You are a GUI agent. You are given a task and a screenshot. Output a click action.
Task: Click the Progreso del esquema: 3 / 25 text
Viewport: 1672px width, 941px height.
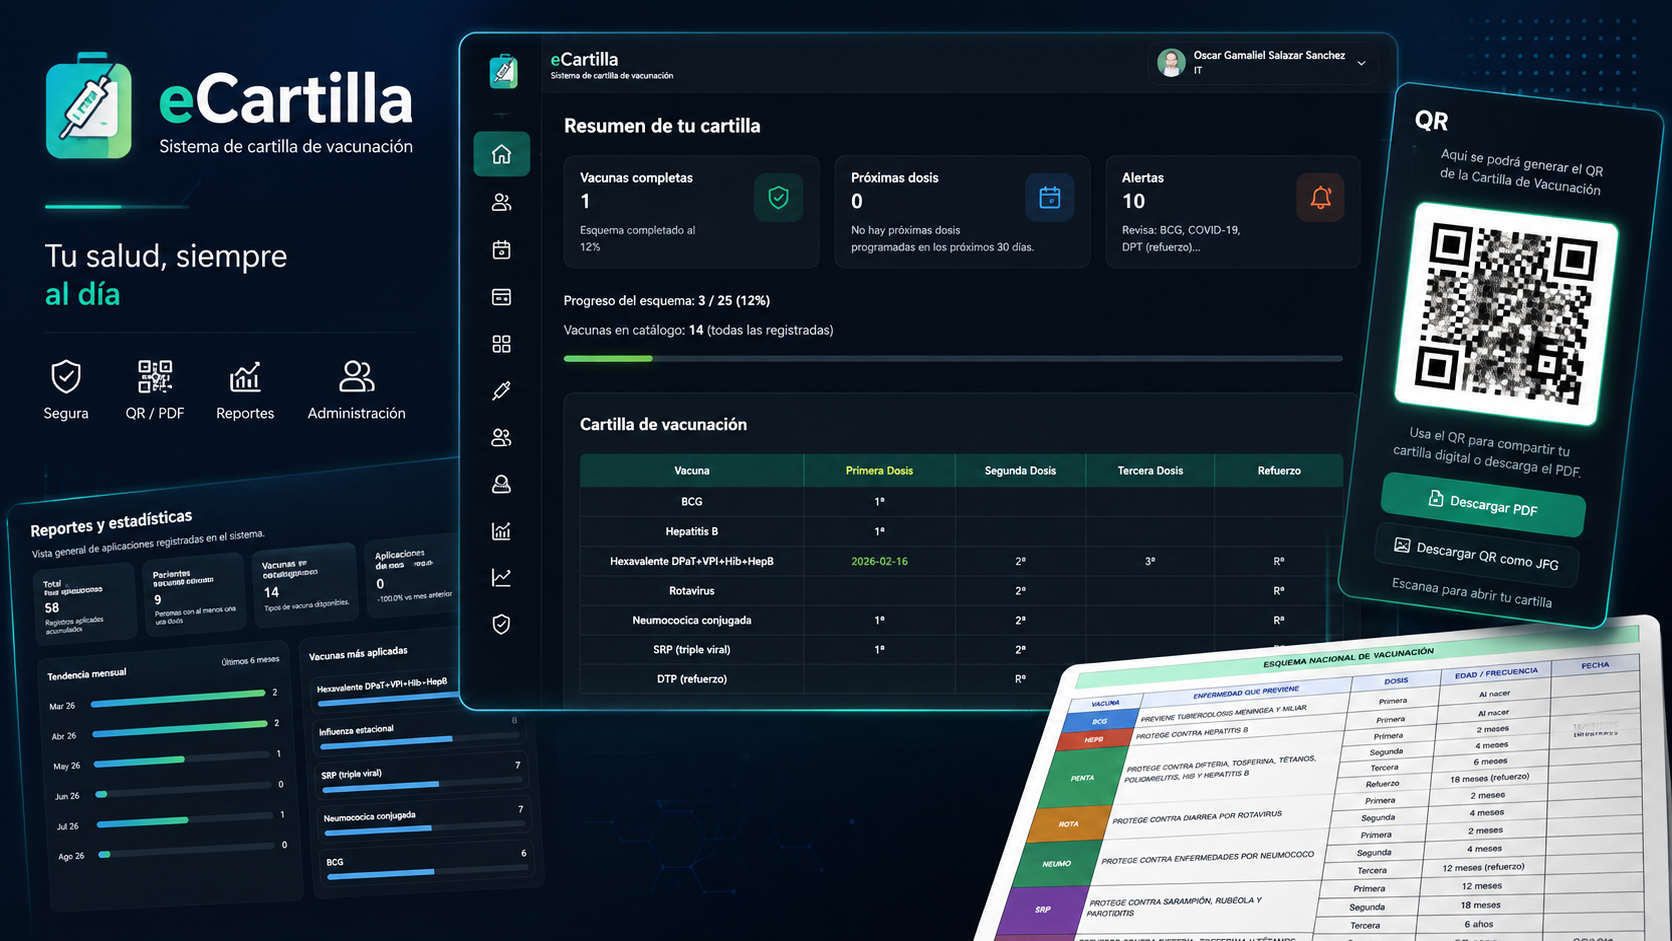point(667,300)
